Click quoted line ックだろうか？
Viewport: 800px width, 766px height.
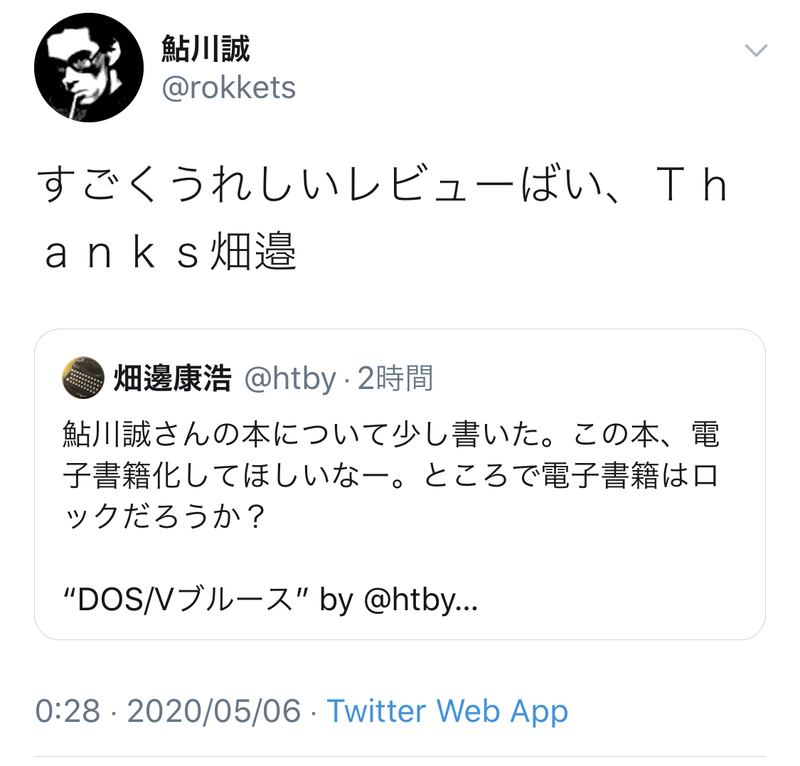coord(164,517)
